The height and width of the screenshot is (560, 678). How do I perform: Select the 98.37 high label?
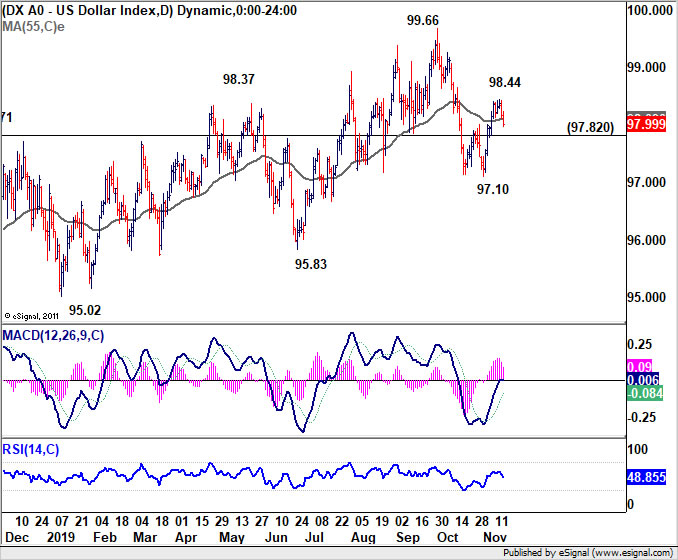click(239, 79)
